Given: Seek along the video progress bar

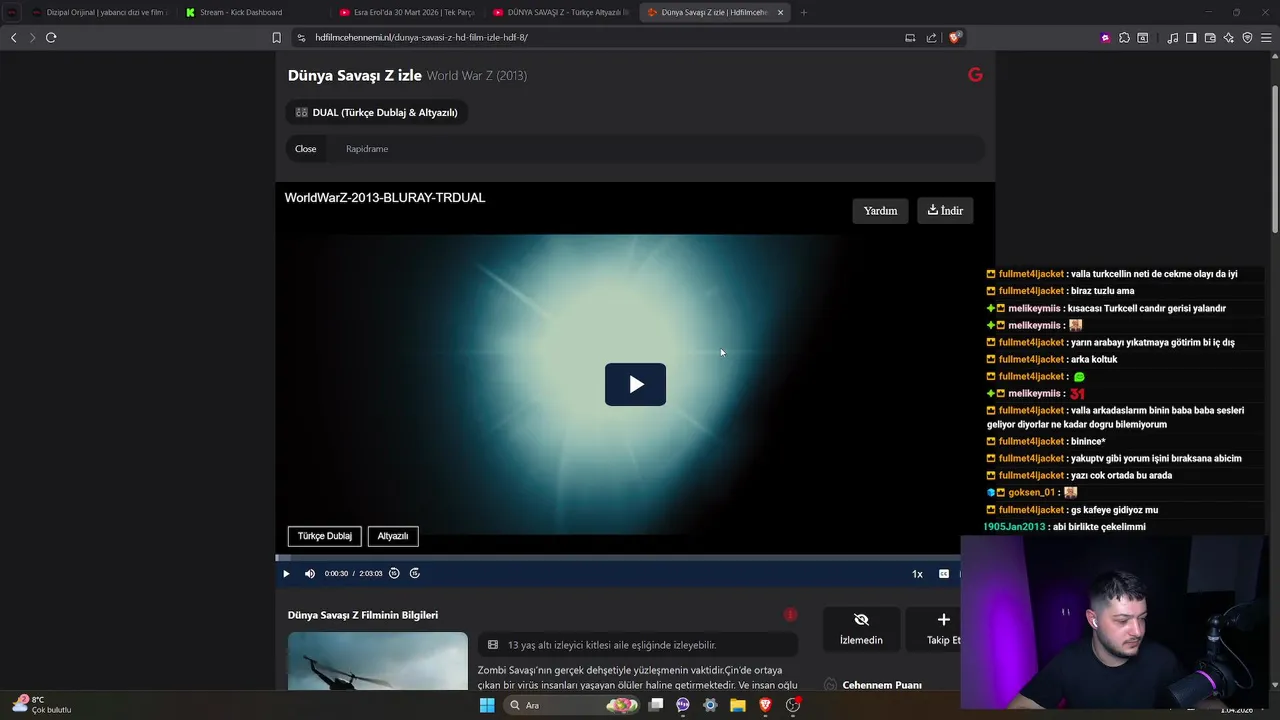Looking at the screenshot, I should coord(618,557).
